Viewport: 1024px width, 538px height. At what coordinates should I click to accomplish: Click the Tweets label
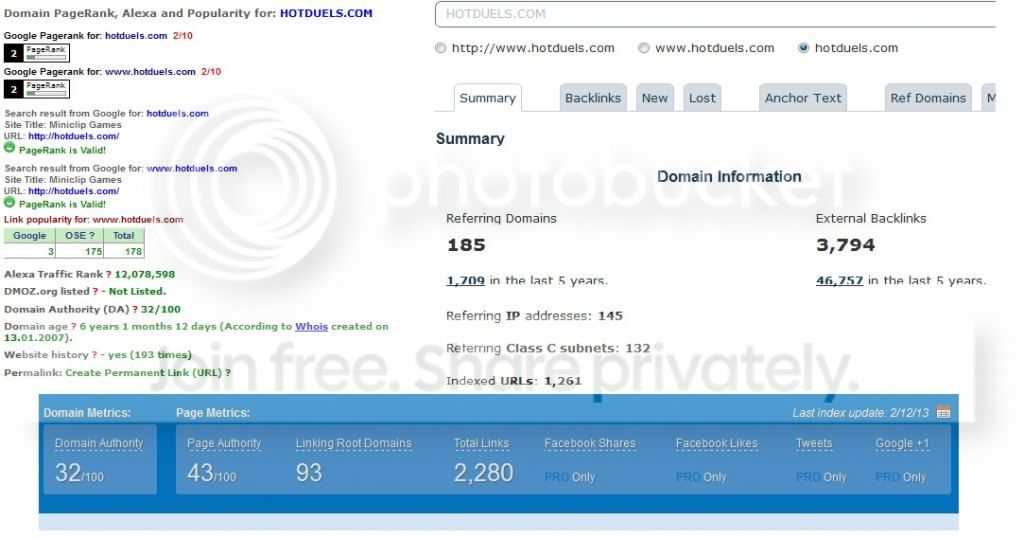pyautogui.click(x=814, y=443)
